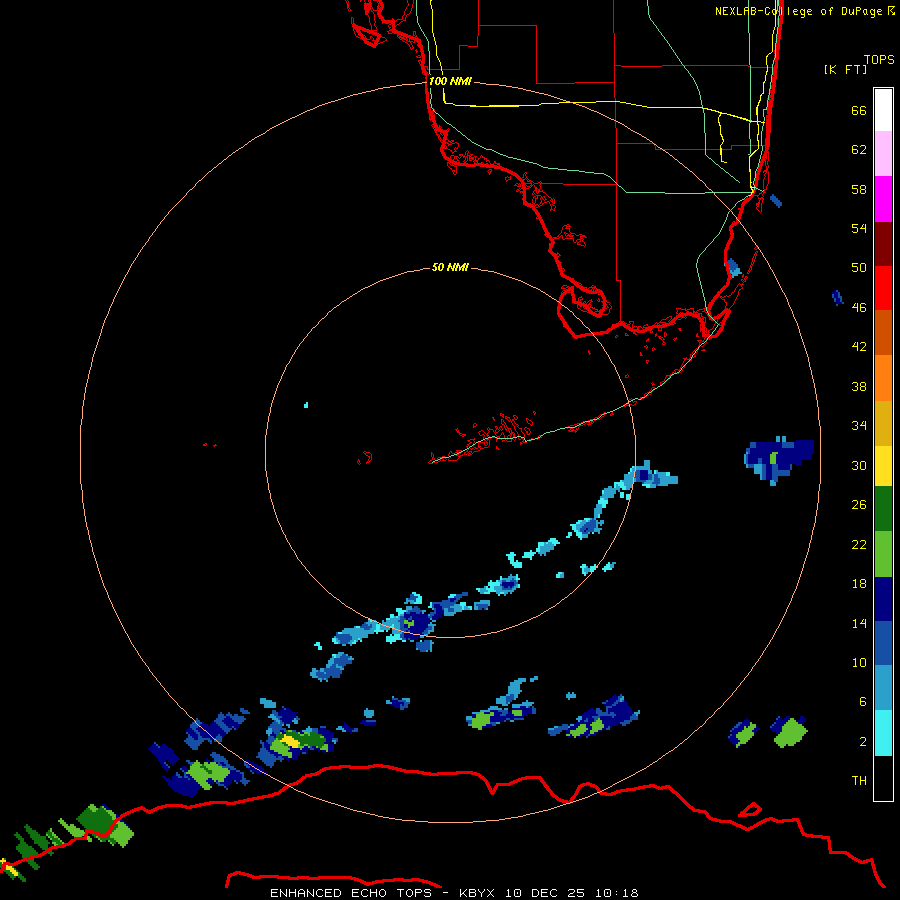Viewport: 900px width, 900px height.
Task: Click the "[K FT]" units label
Action: tap(845, 70)
